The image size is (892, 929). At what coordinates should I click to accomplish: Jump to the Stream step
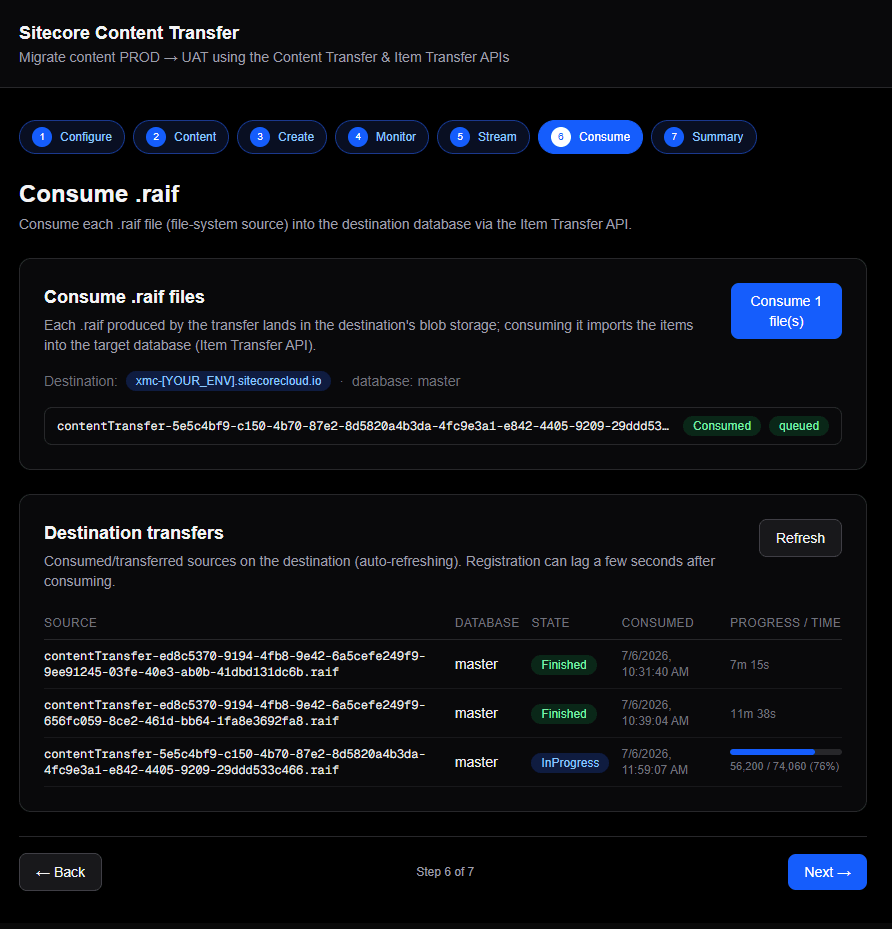click(483, 137)
